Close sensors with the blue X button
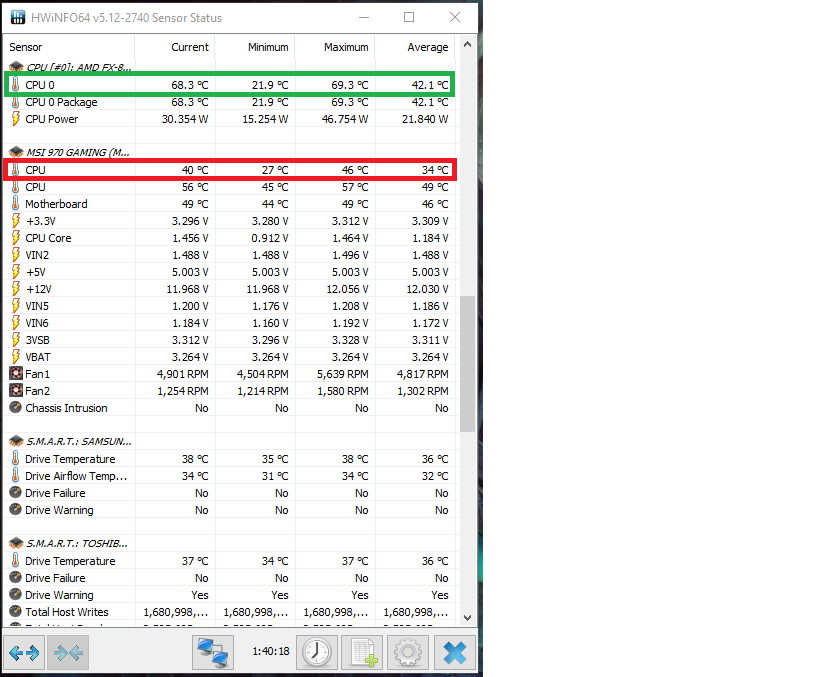 [x=454, y=652]
